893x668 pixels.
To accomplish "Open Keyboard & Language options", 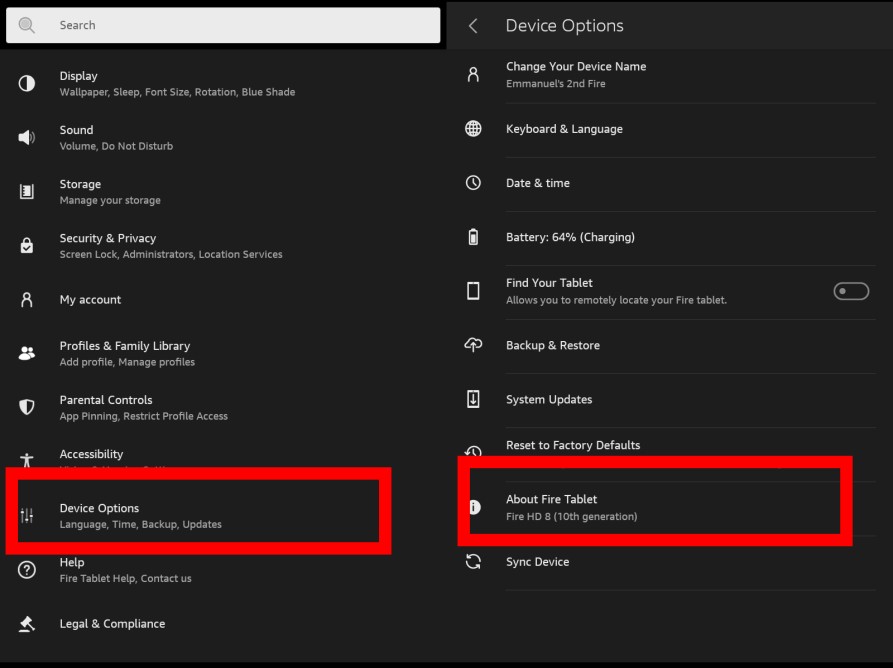I will tap(670, 129).
